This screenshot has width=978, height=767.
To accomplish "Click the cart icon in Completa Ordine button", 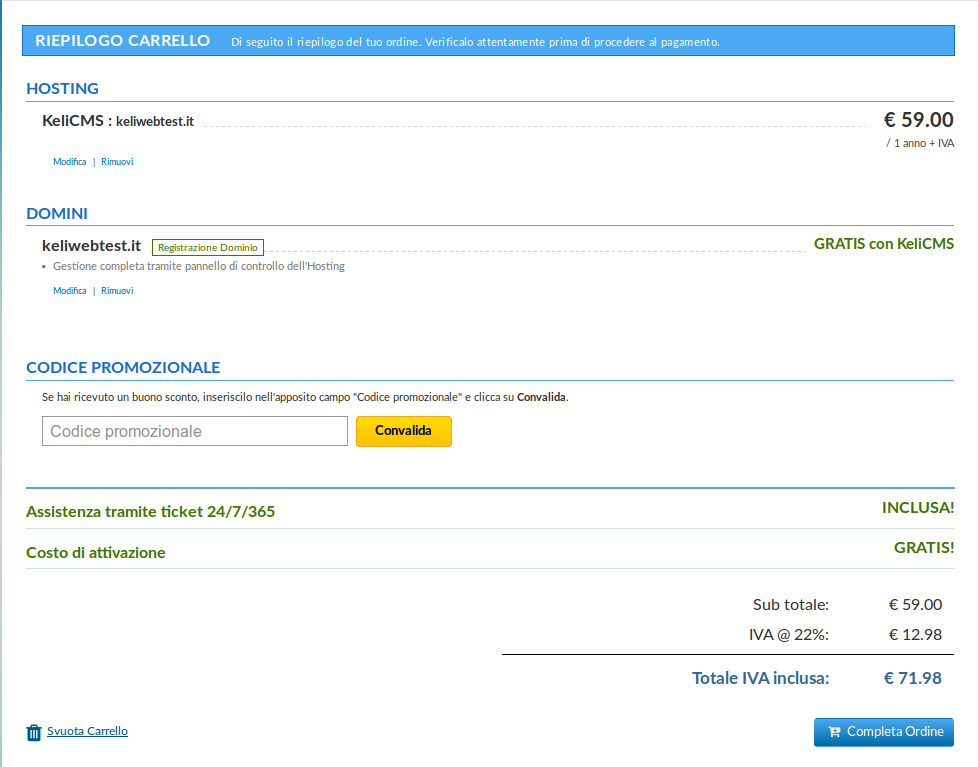I will point(834,732).
